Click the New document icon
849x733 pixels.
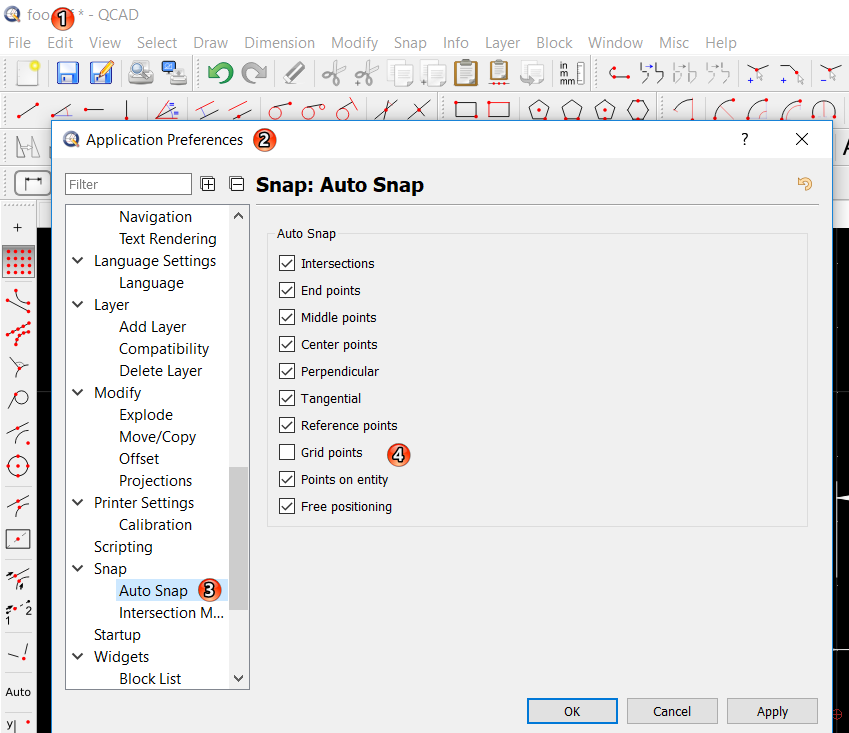(x=27, y=73)
